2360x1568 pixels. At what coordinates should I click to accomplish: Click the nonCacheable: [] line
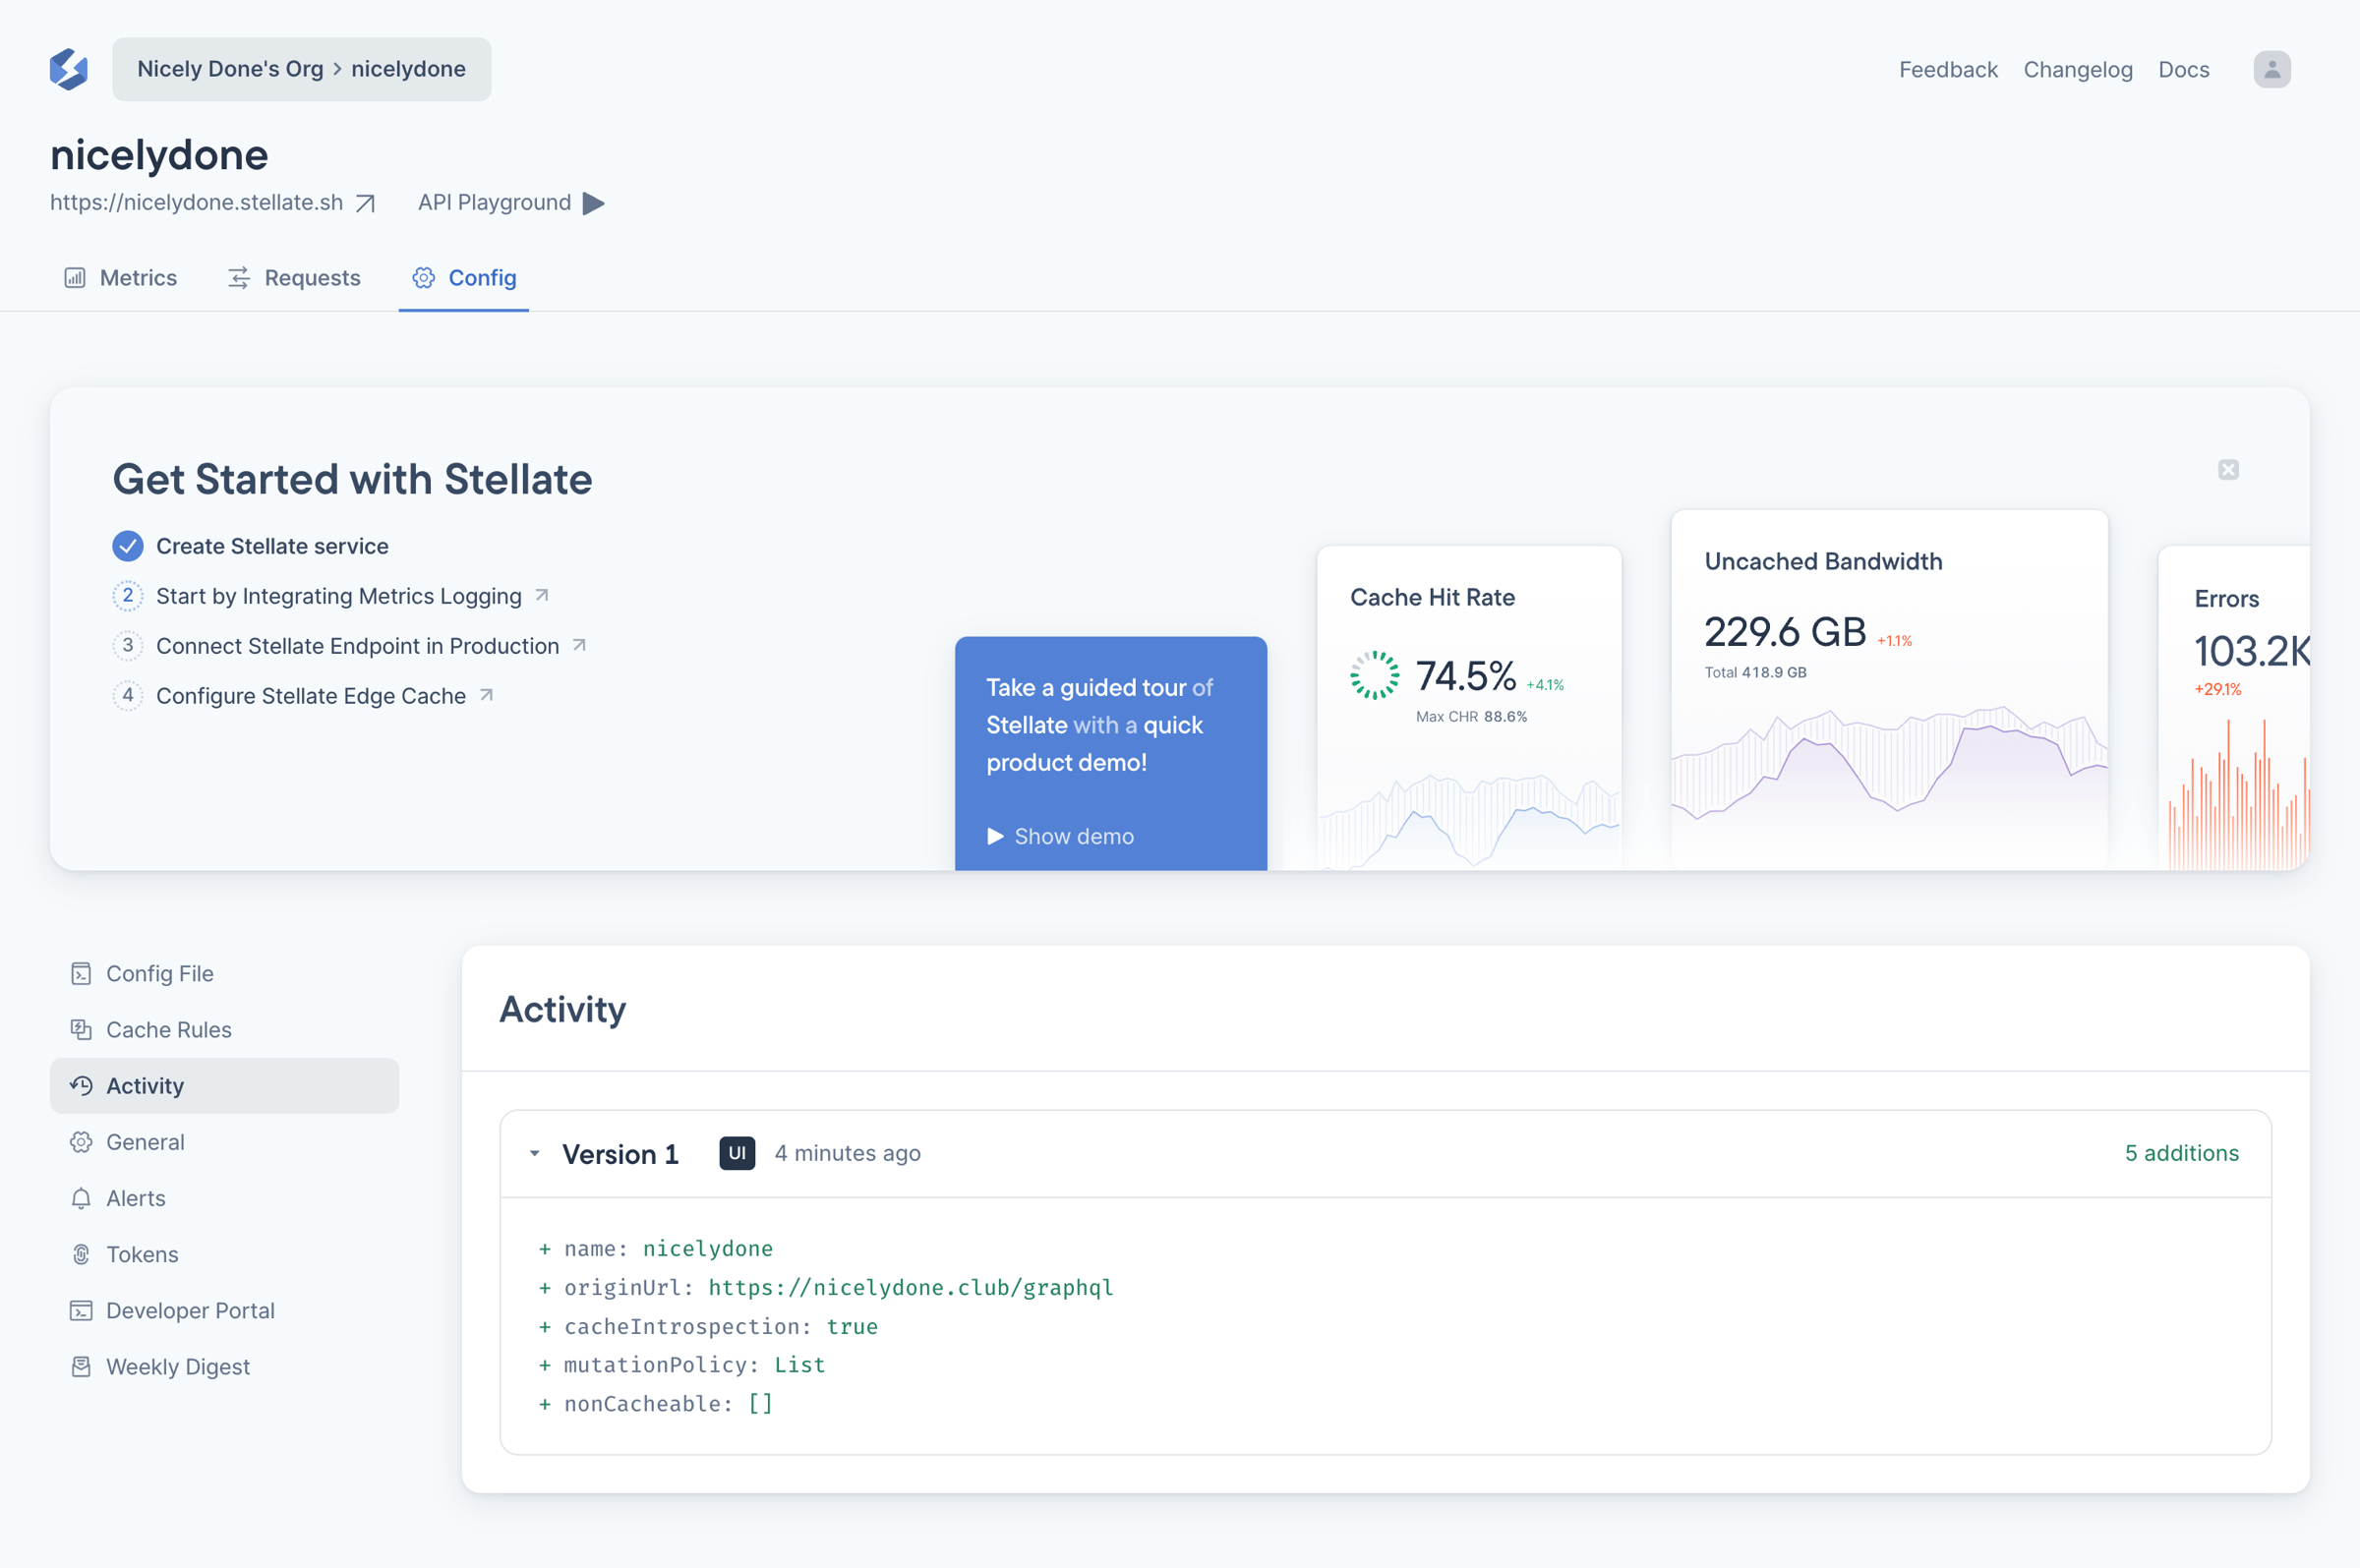click(656, 1404)
